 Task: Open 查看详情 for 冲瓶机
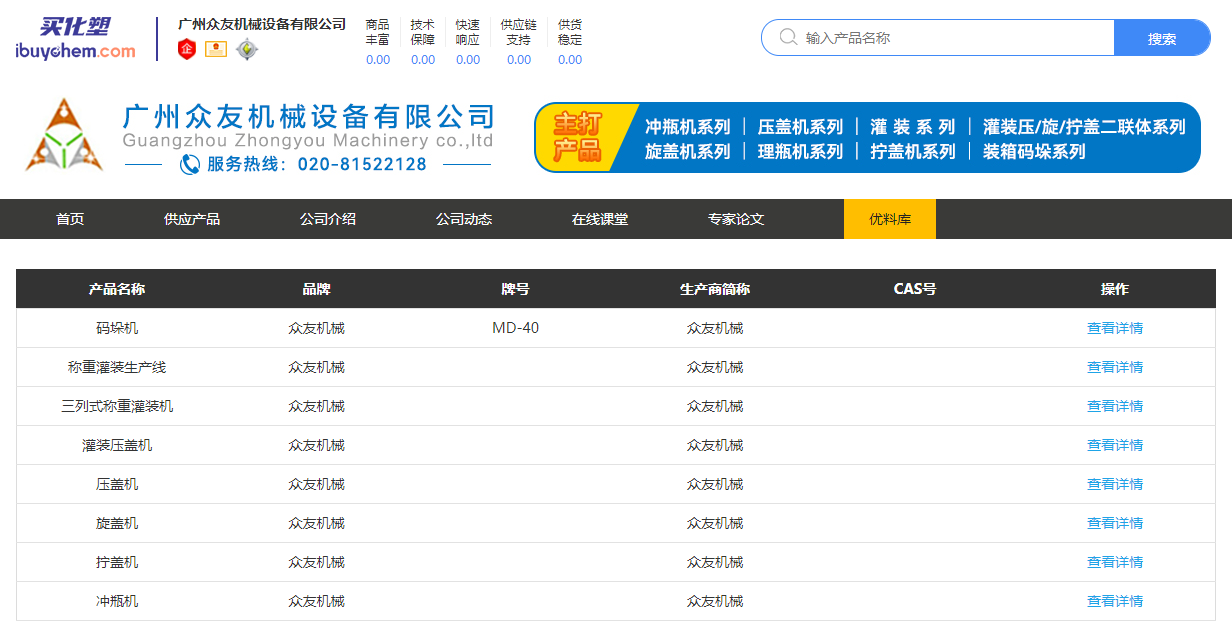1115,601
